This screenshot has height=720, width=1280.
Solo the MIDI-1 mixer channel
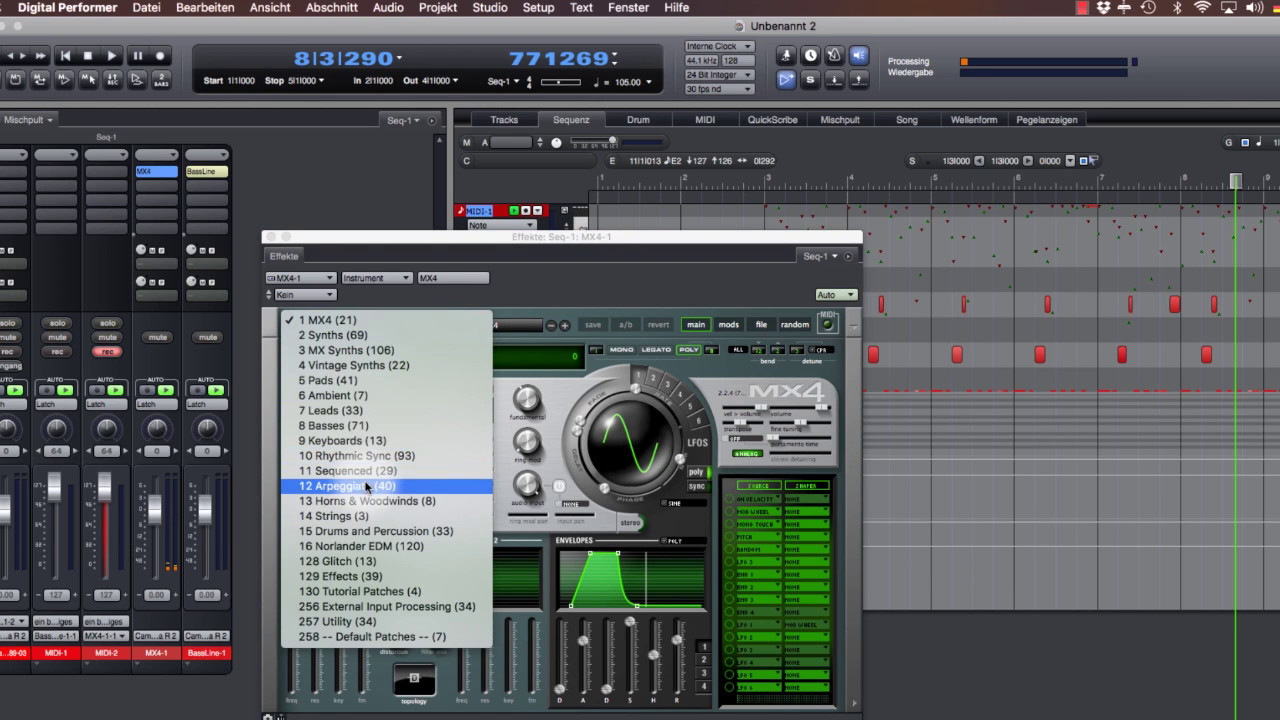[x=57, y=323]
